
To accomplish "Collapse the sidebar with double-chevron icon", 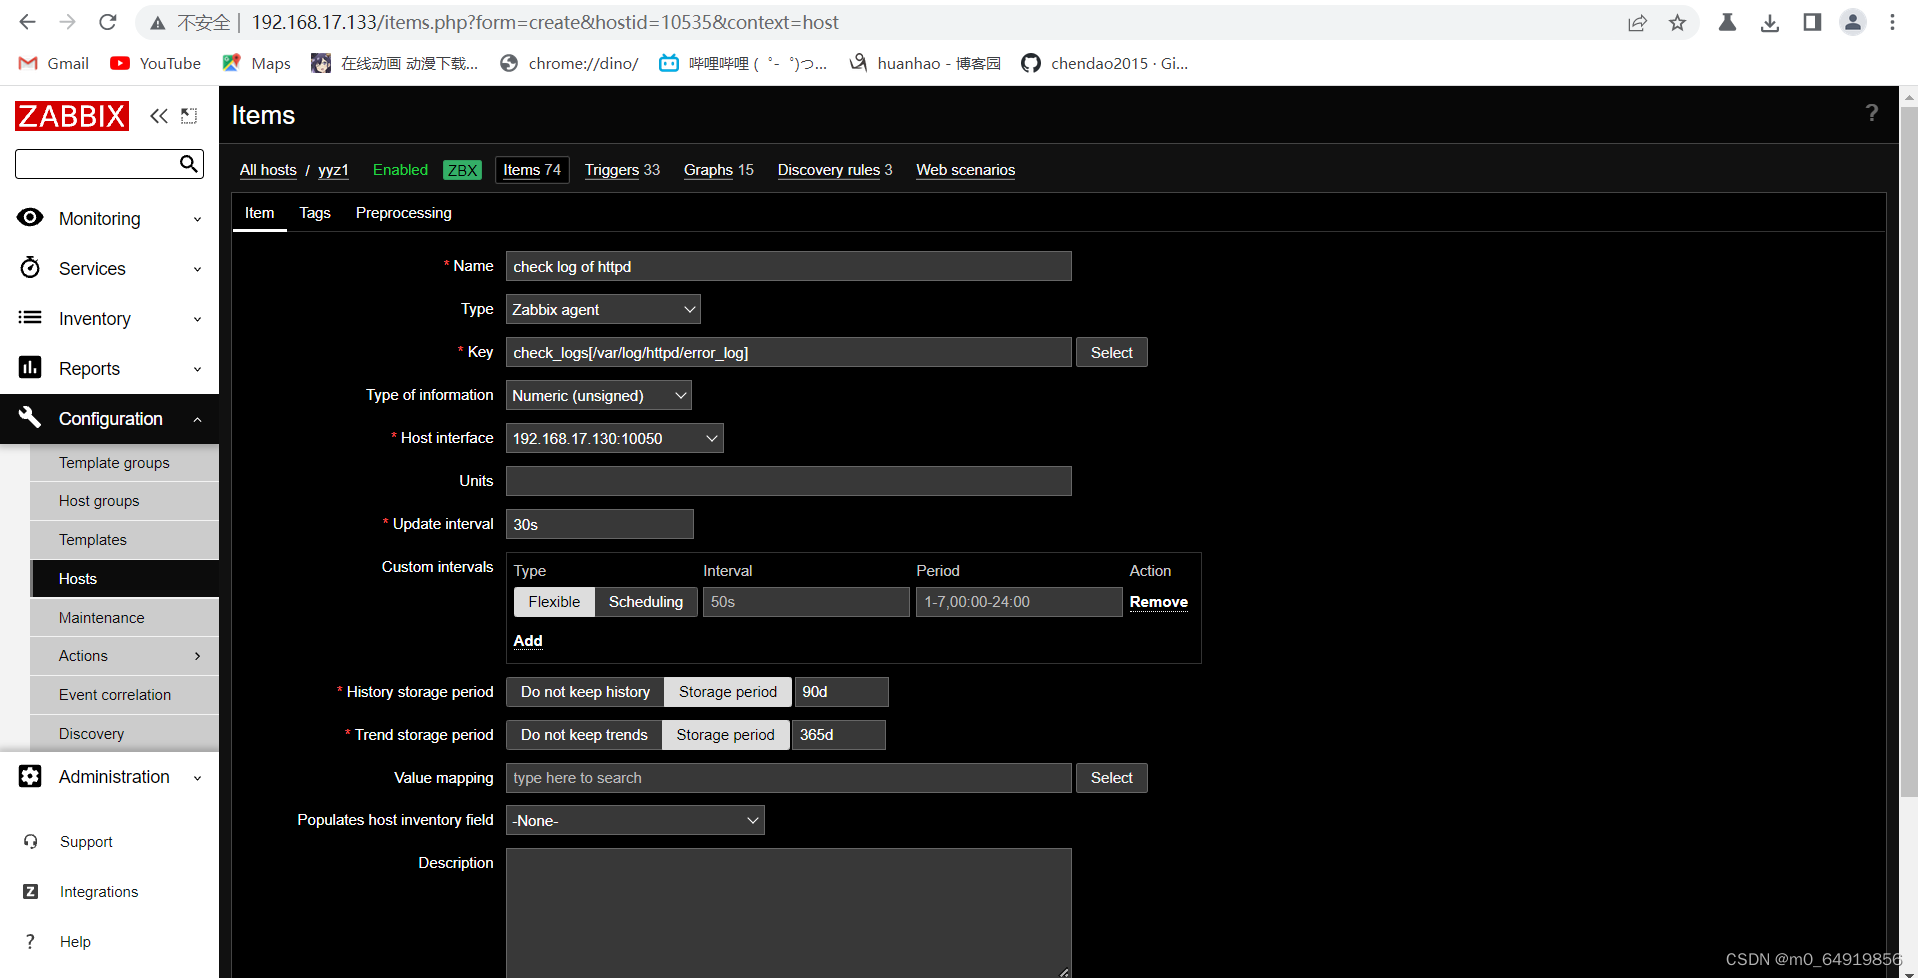I will point(159,116).
